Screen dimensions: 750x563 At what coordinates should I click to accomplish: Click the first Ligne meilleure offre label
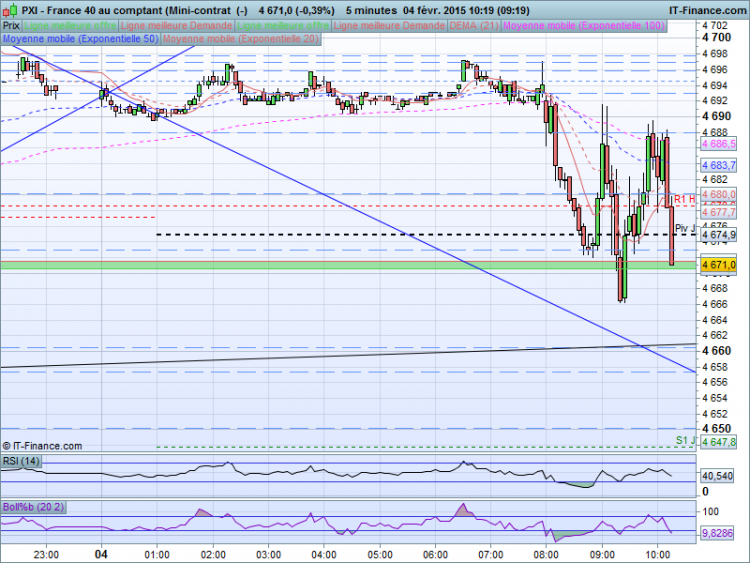(70, 26)
